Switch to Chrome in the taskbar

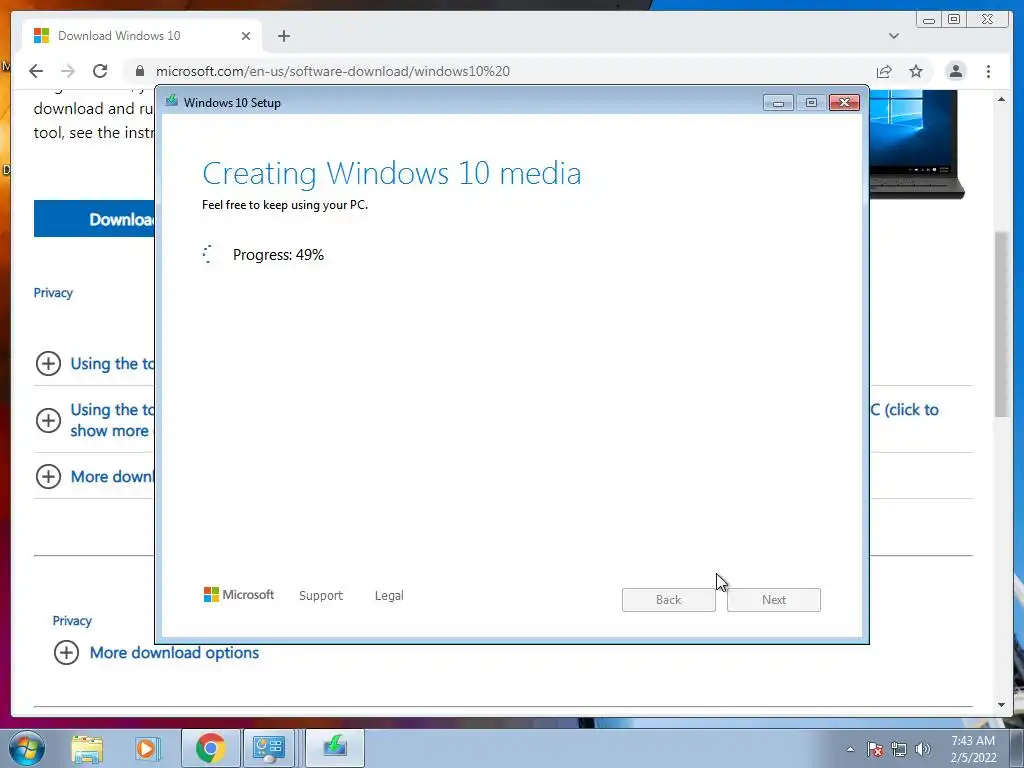210,748
